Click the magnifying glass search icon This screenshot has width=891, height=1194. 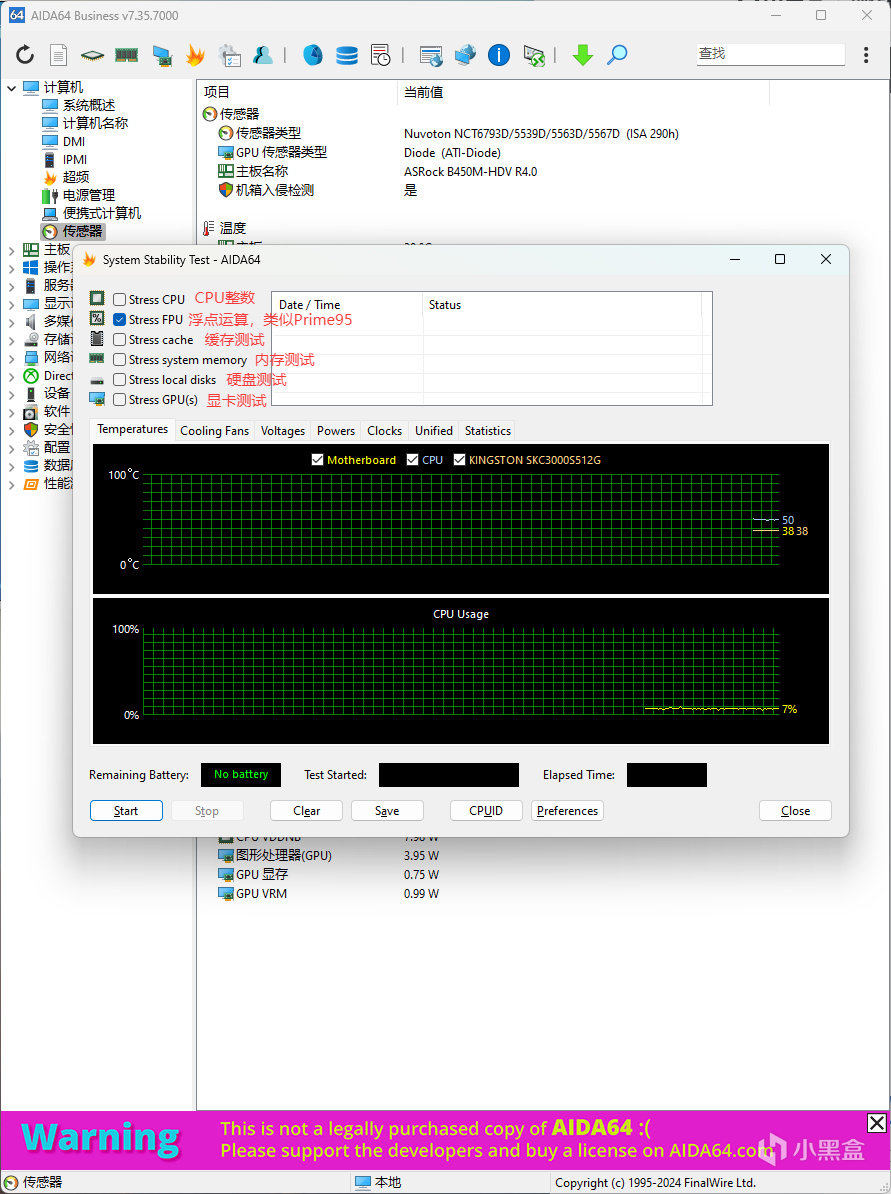tap(617, 55)
